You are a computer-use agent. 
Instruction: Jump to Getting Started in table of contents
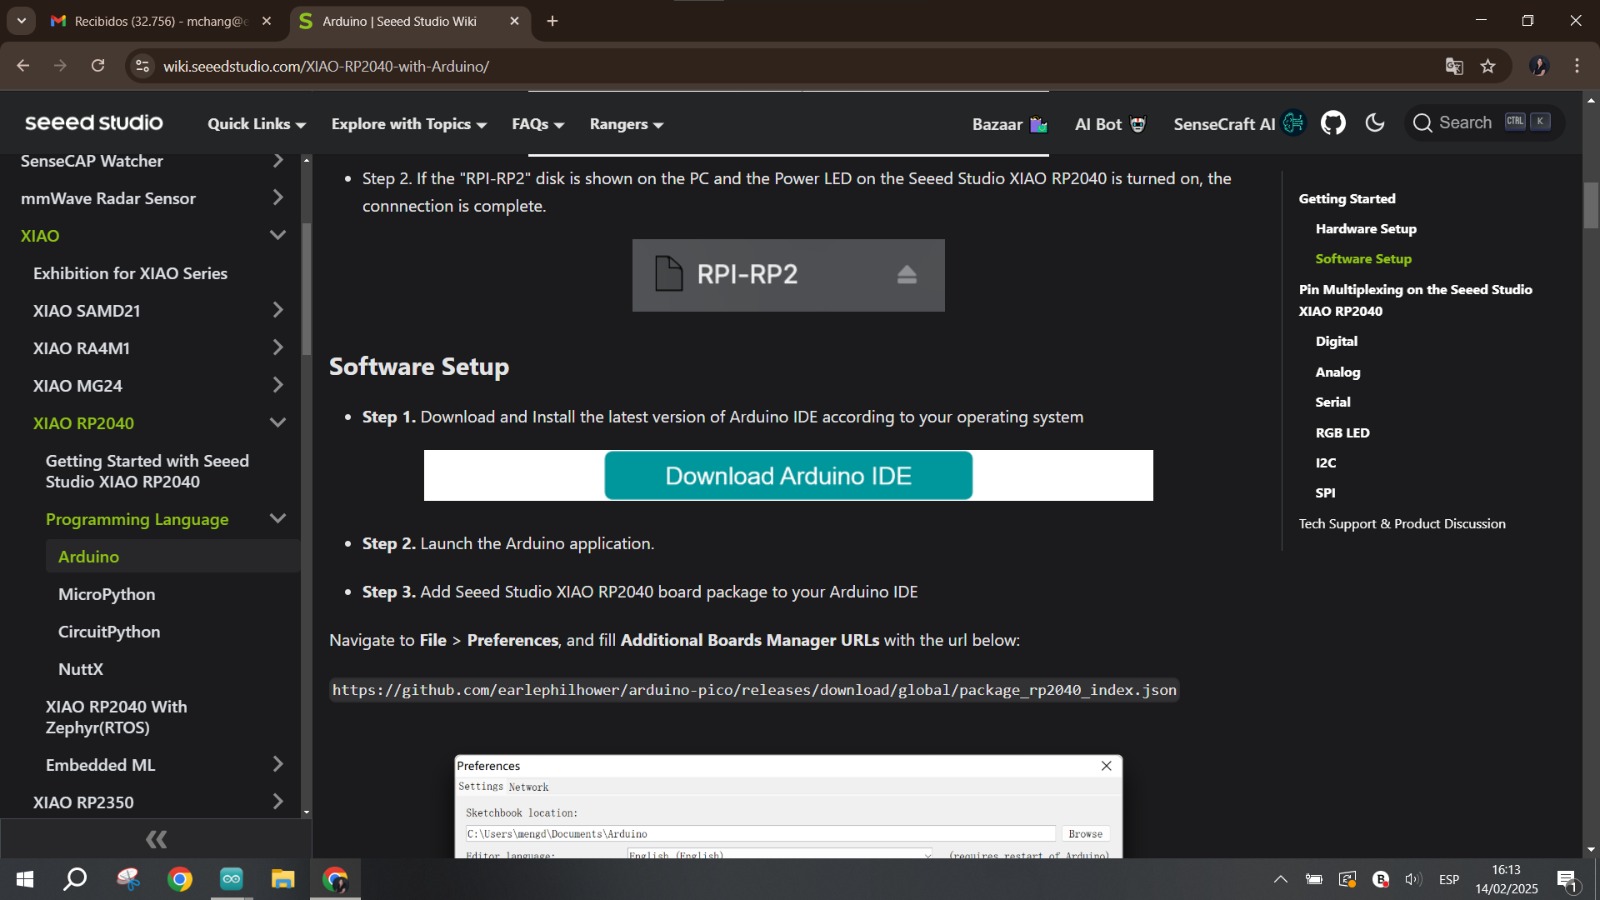[x=1347, y=199]
